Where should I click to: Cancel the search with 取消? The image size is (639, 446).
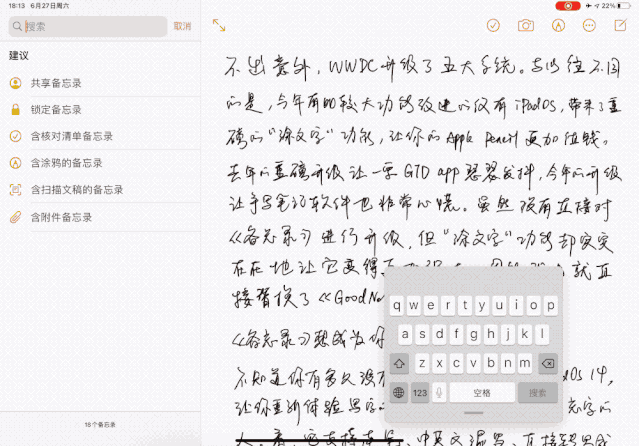point(182,26)
